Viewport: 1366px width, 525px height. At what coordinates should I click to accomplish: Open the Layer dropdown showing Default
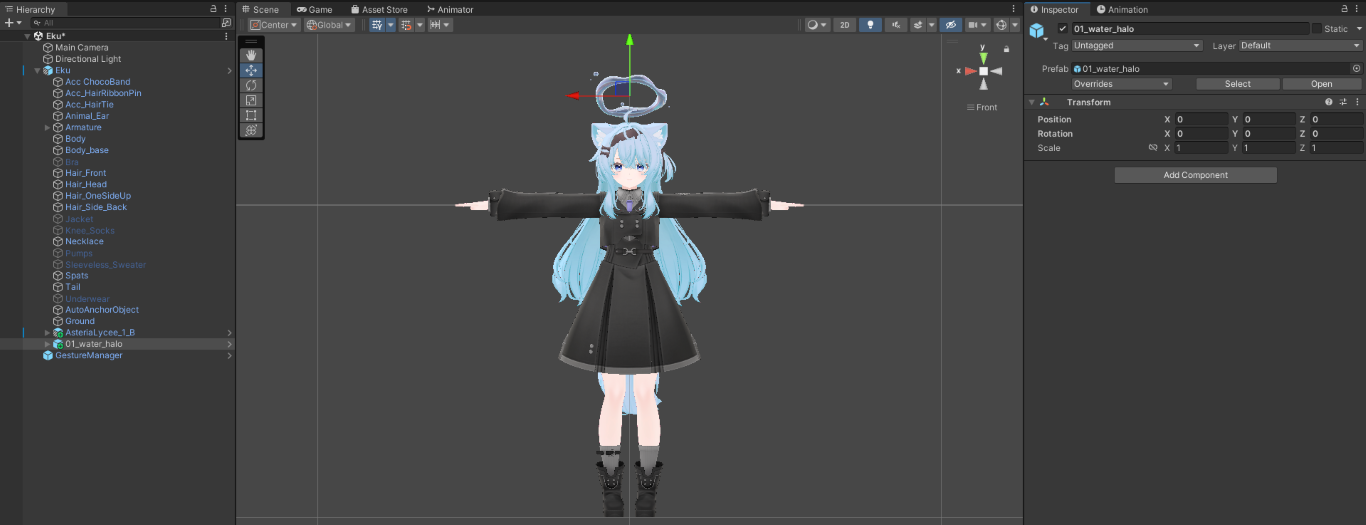(1300, 46)
